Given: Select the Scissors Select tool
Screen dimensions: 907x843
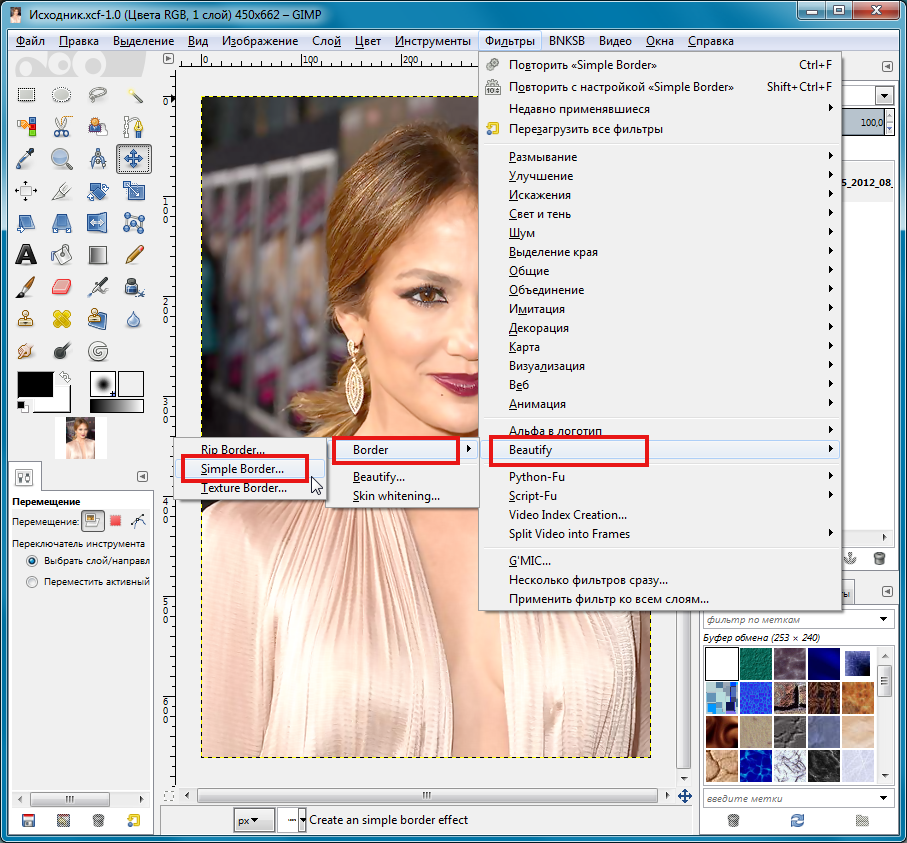Looking at the screenshot, I should [61, 126].
